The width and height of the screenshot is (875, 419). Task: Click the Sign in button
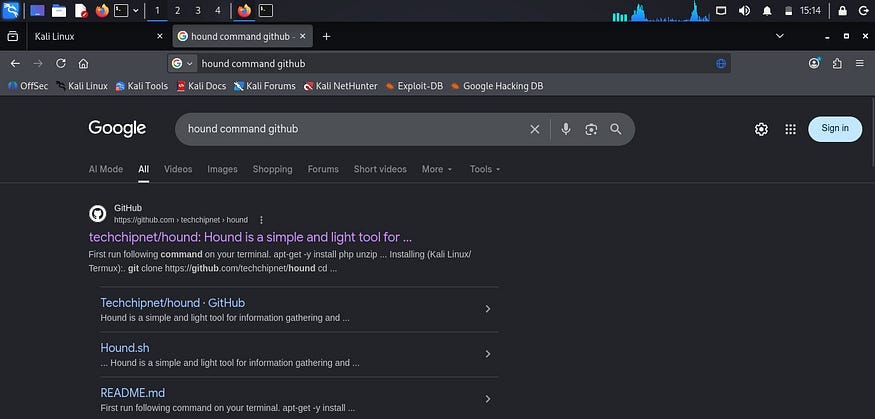point(835,129)
